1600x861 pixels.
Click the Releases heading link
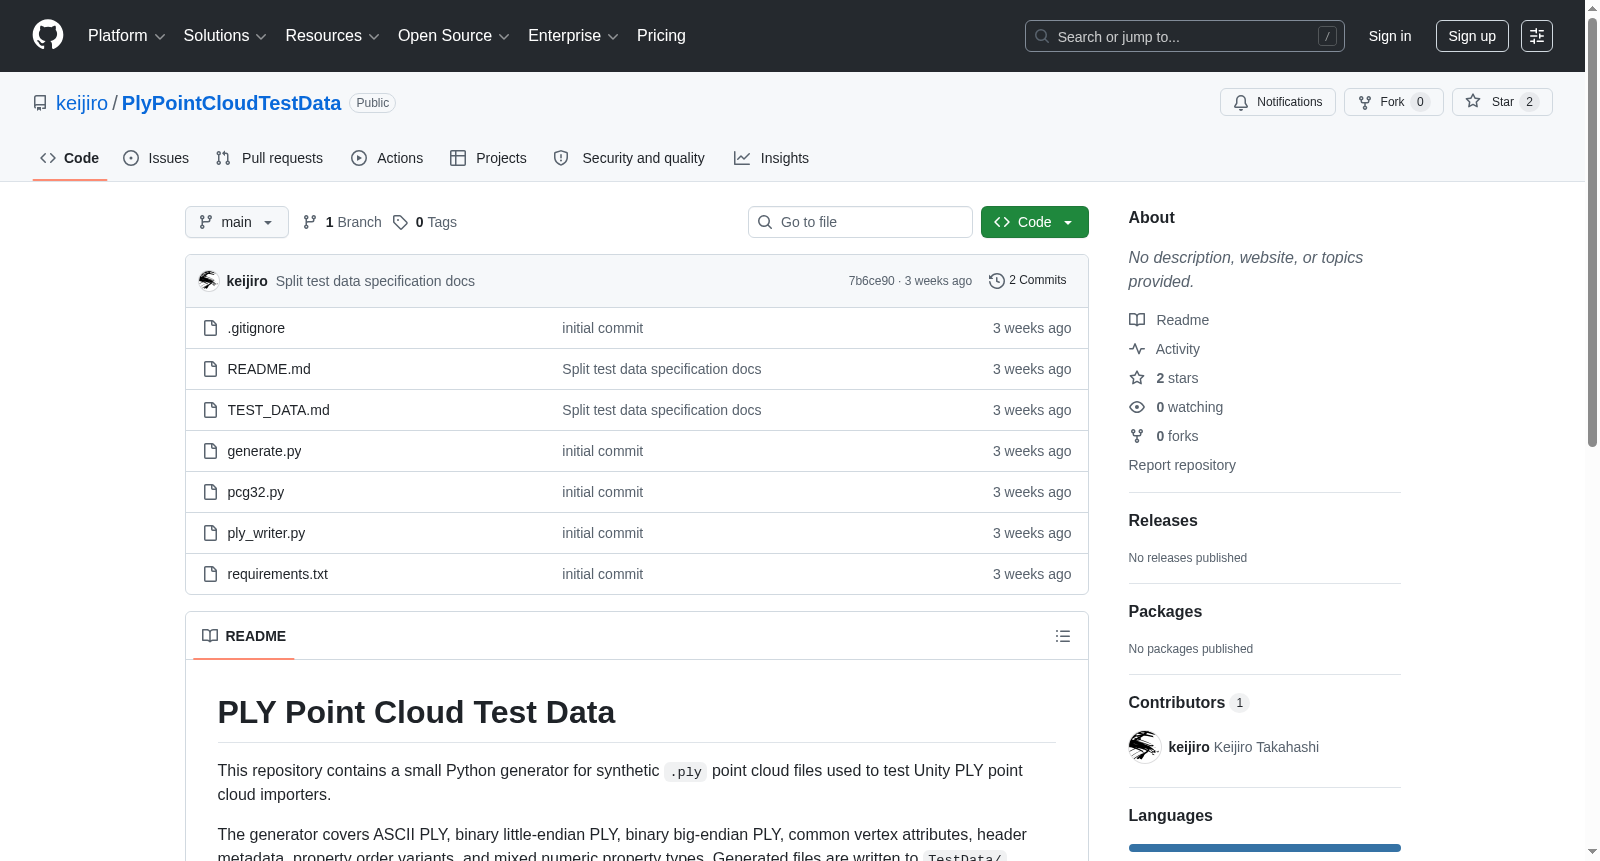1163,521
